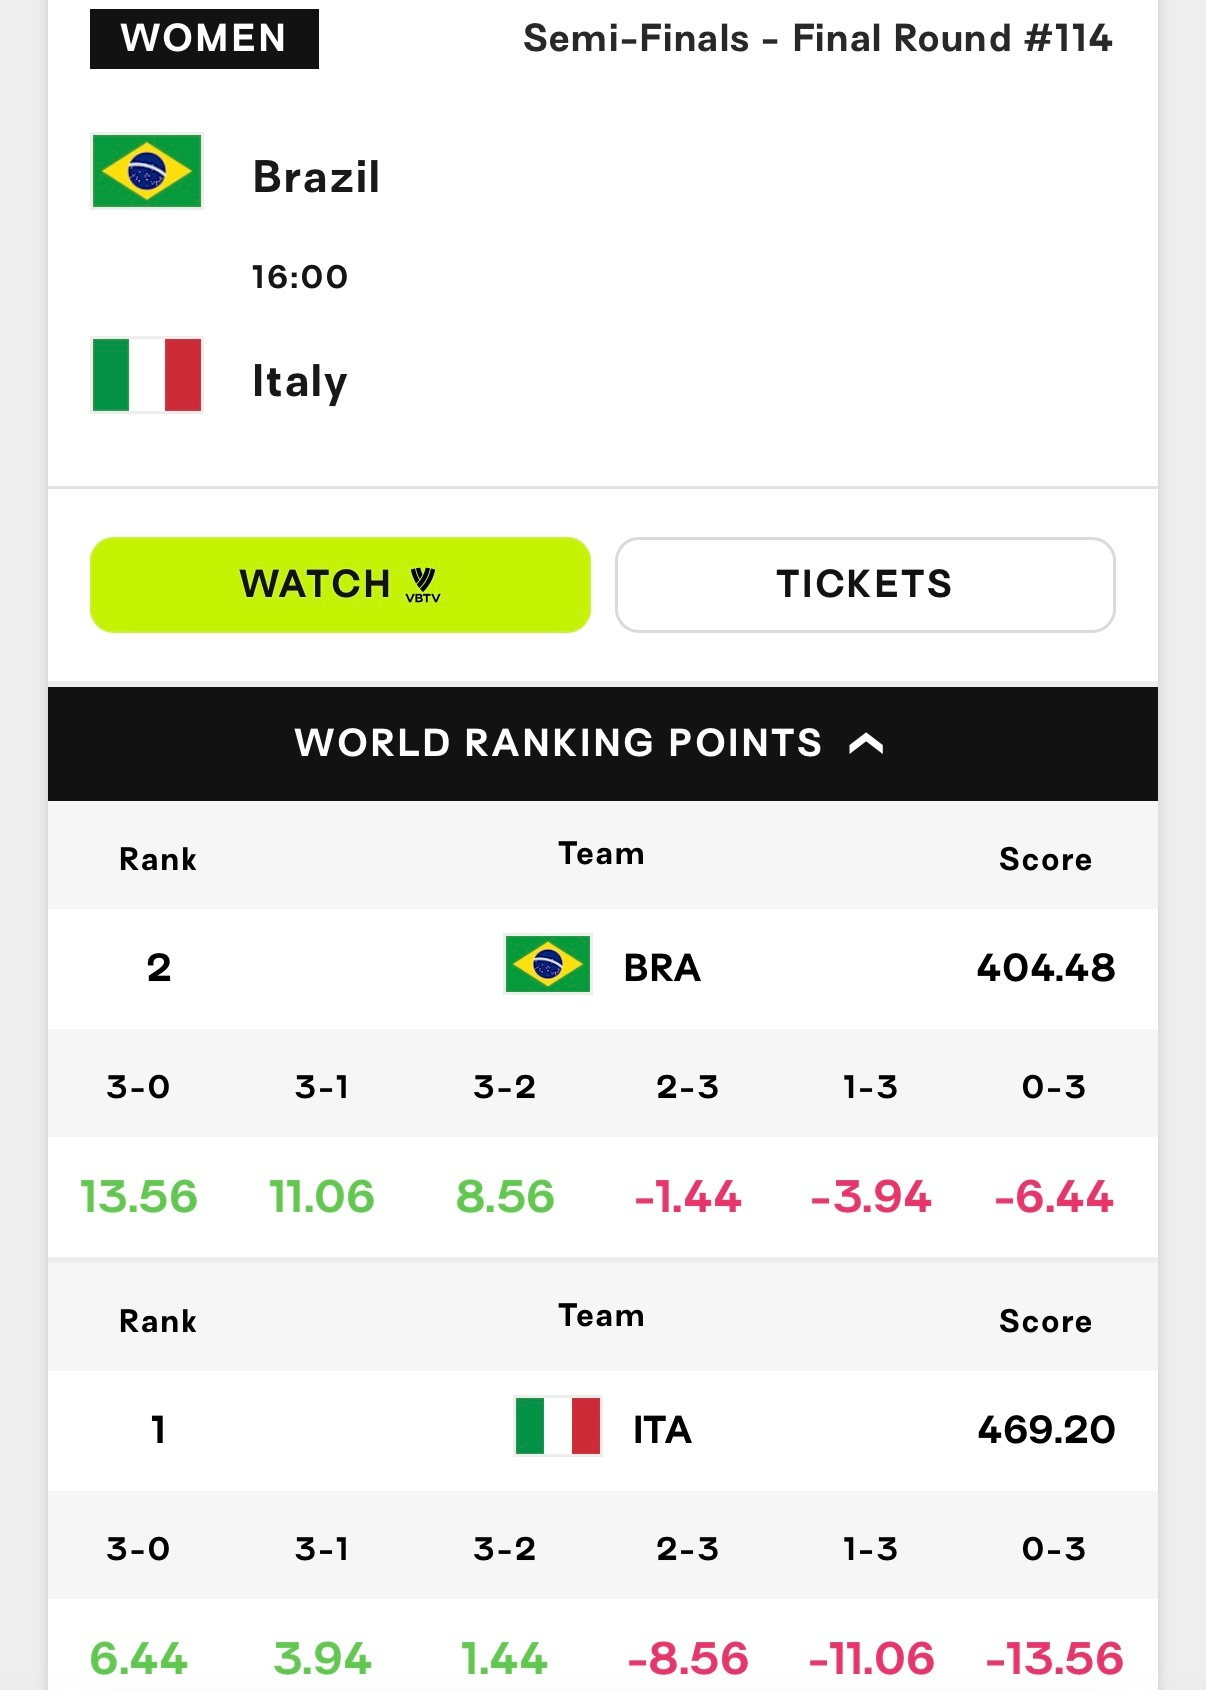1206x1690 pixels.
Task: Open the Italy team name
Action: (299, 382)
